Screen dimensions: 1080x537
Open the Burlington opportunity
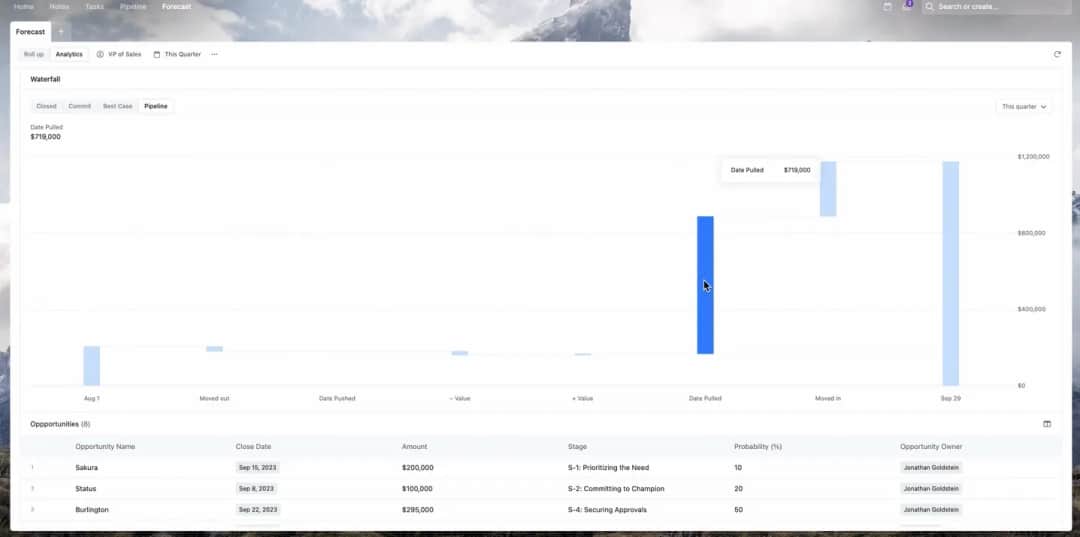tap(92, 510)
